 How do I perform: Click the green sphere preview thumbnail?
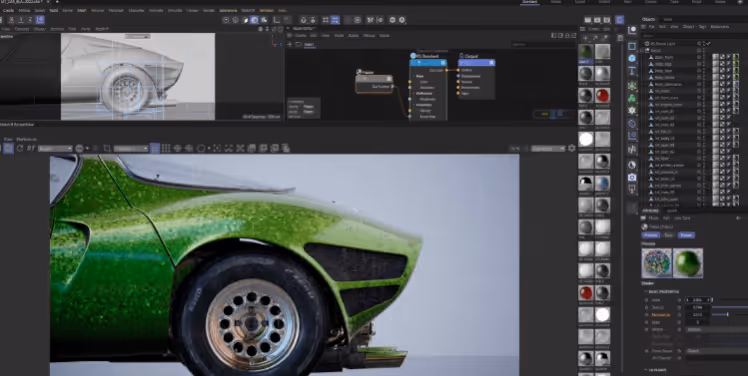coord(688,263)
